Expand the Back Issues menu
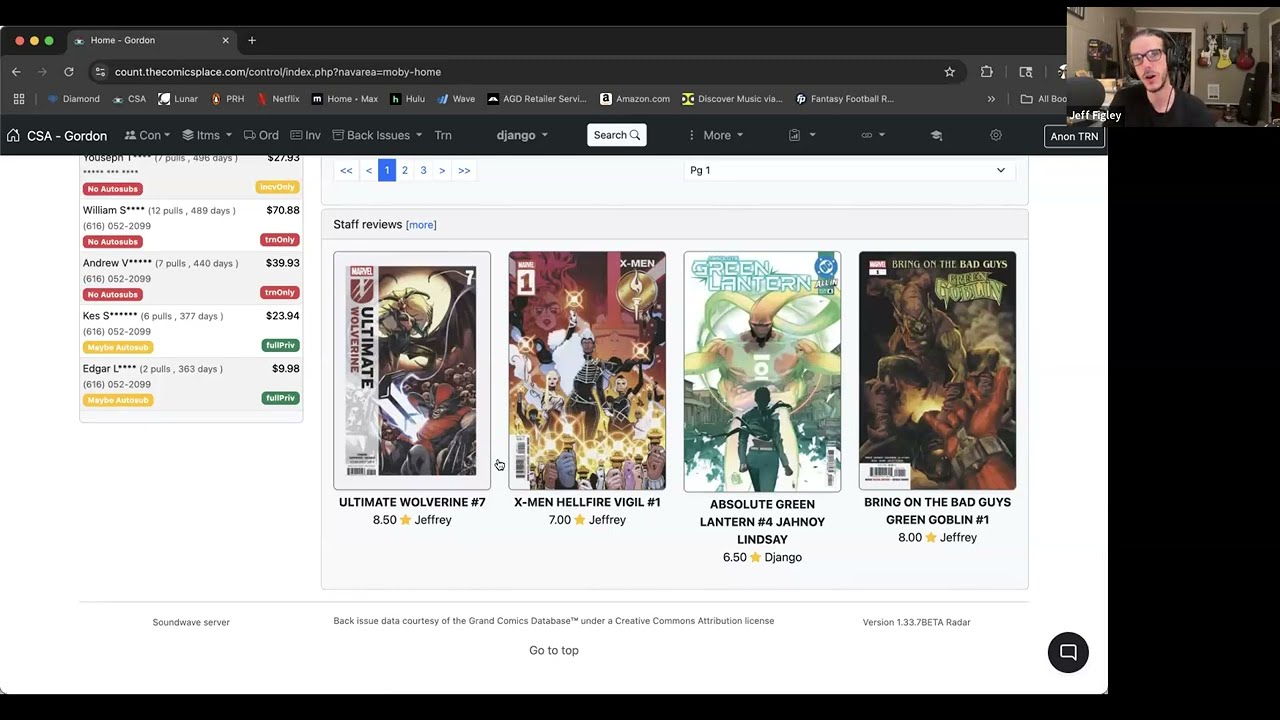This screenshot has height=720, width=1280. click(377, 135)
